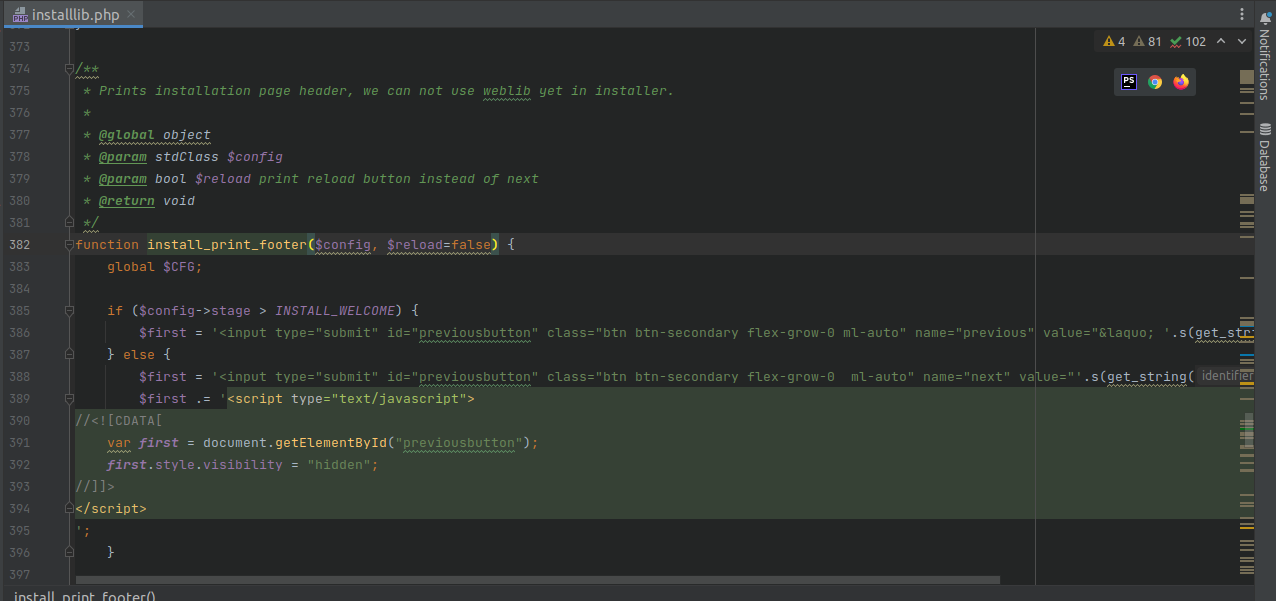Click the @global tag on line 377

click(x=127, y=134)
